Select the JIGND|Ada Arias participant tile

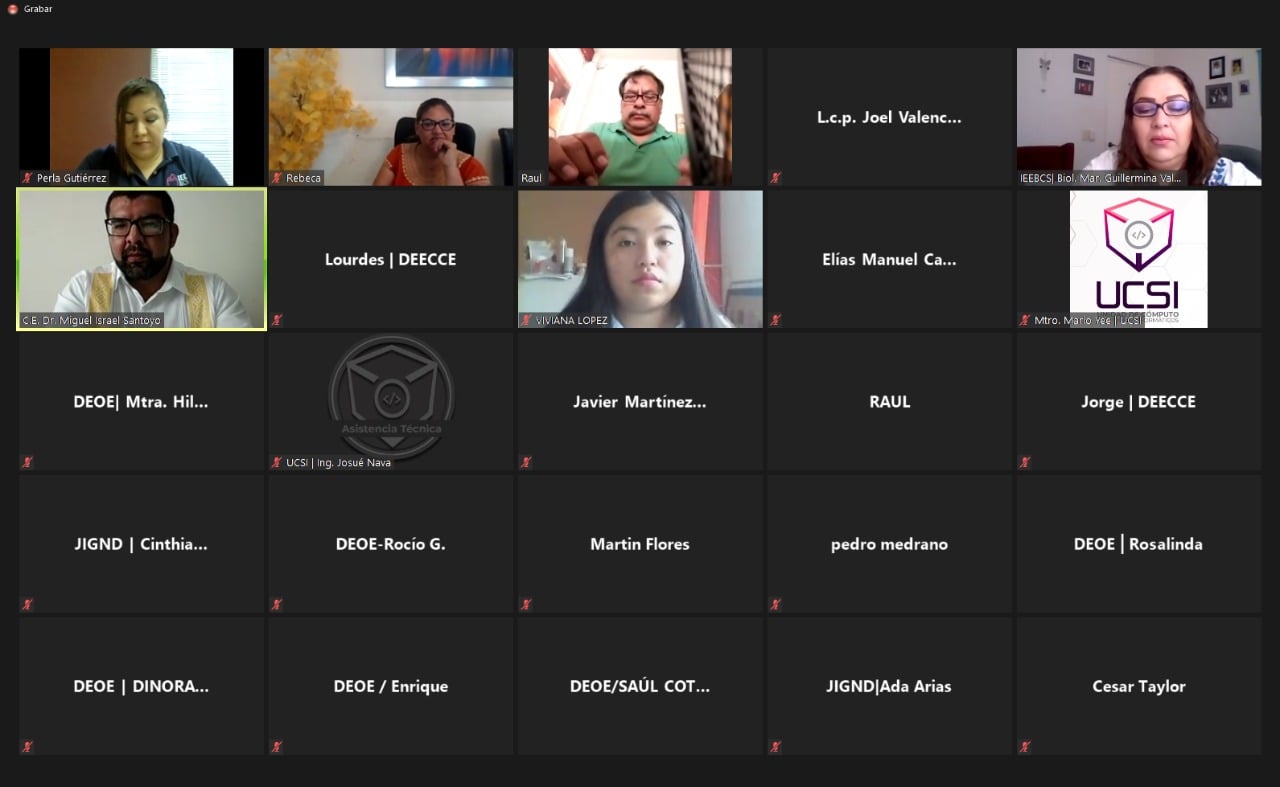[889, 686]
